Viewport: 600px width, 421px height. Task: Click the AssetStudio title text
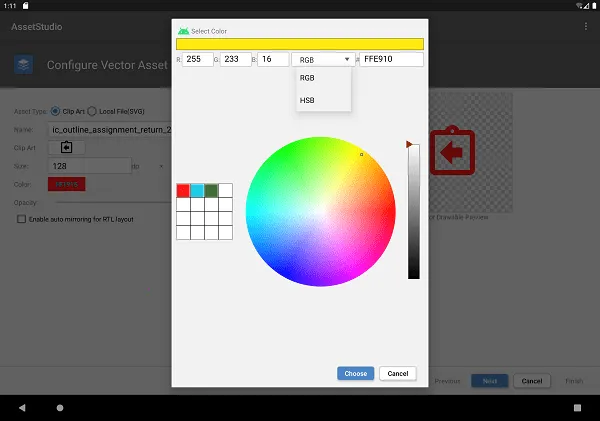click(37, 27)
